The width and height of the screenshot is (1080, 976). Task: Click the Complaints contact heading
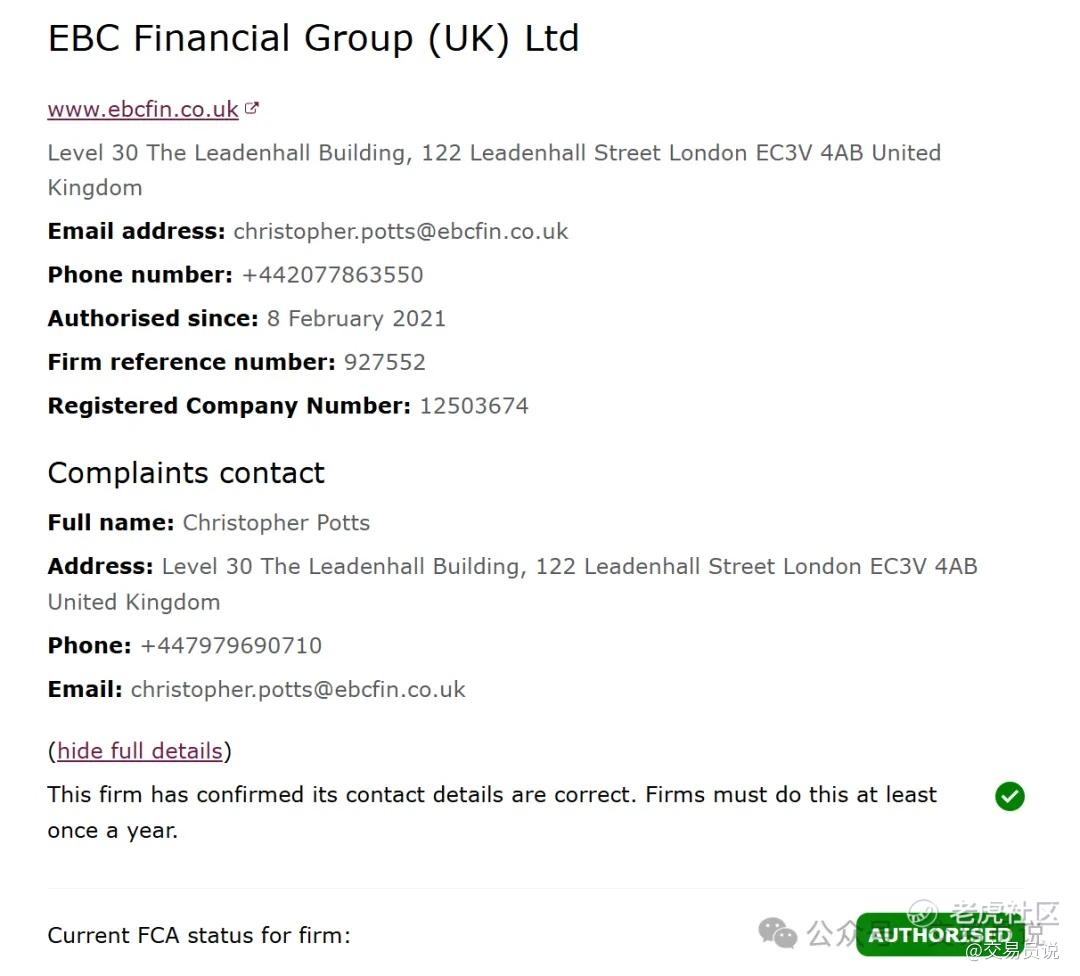[186, 473]
